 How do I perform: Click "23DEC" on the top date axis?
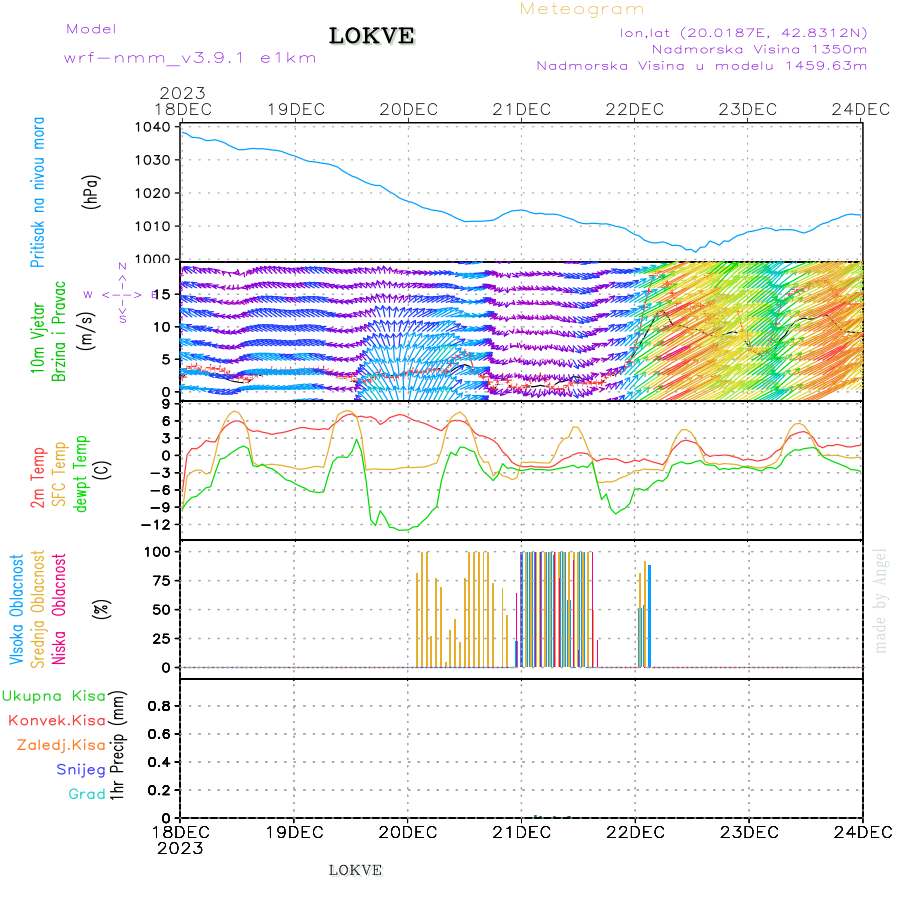[x=748, y=110]
